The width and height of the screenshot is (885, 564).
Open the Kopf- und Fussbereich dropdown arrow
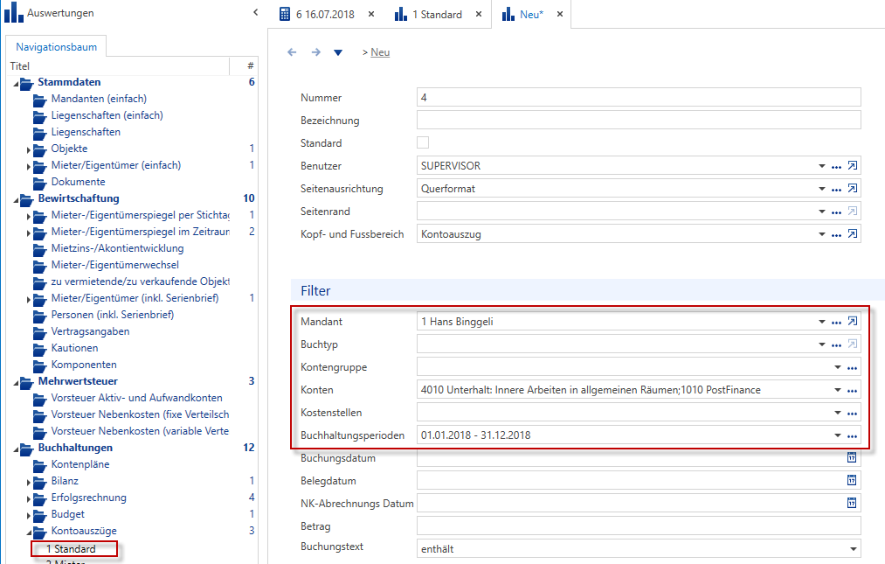click(822, 234)
